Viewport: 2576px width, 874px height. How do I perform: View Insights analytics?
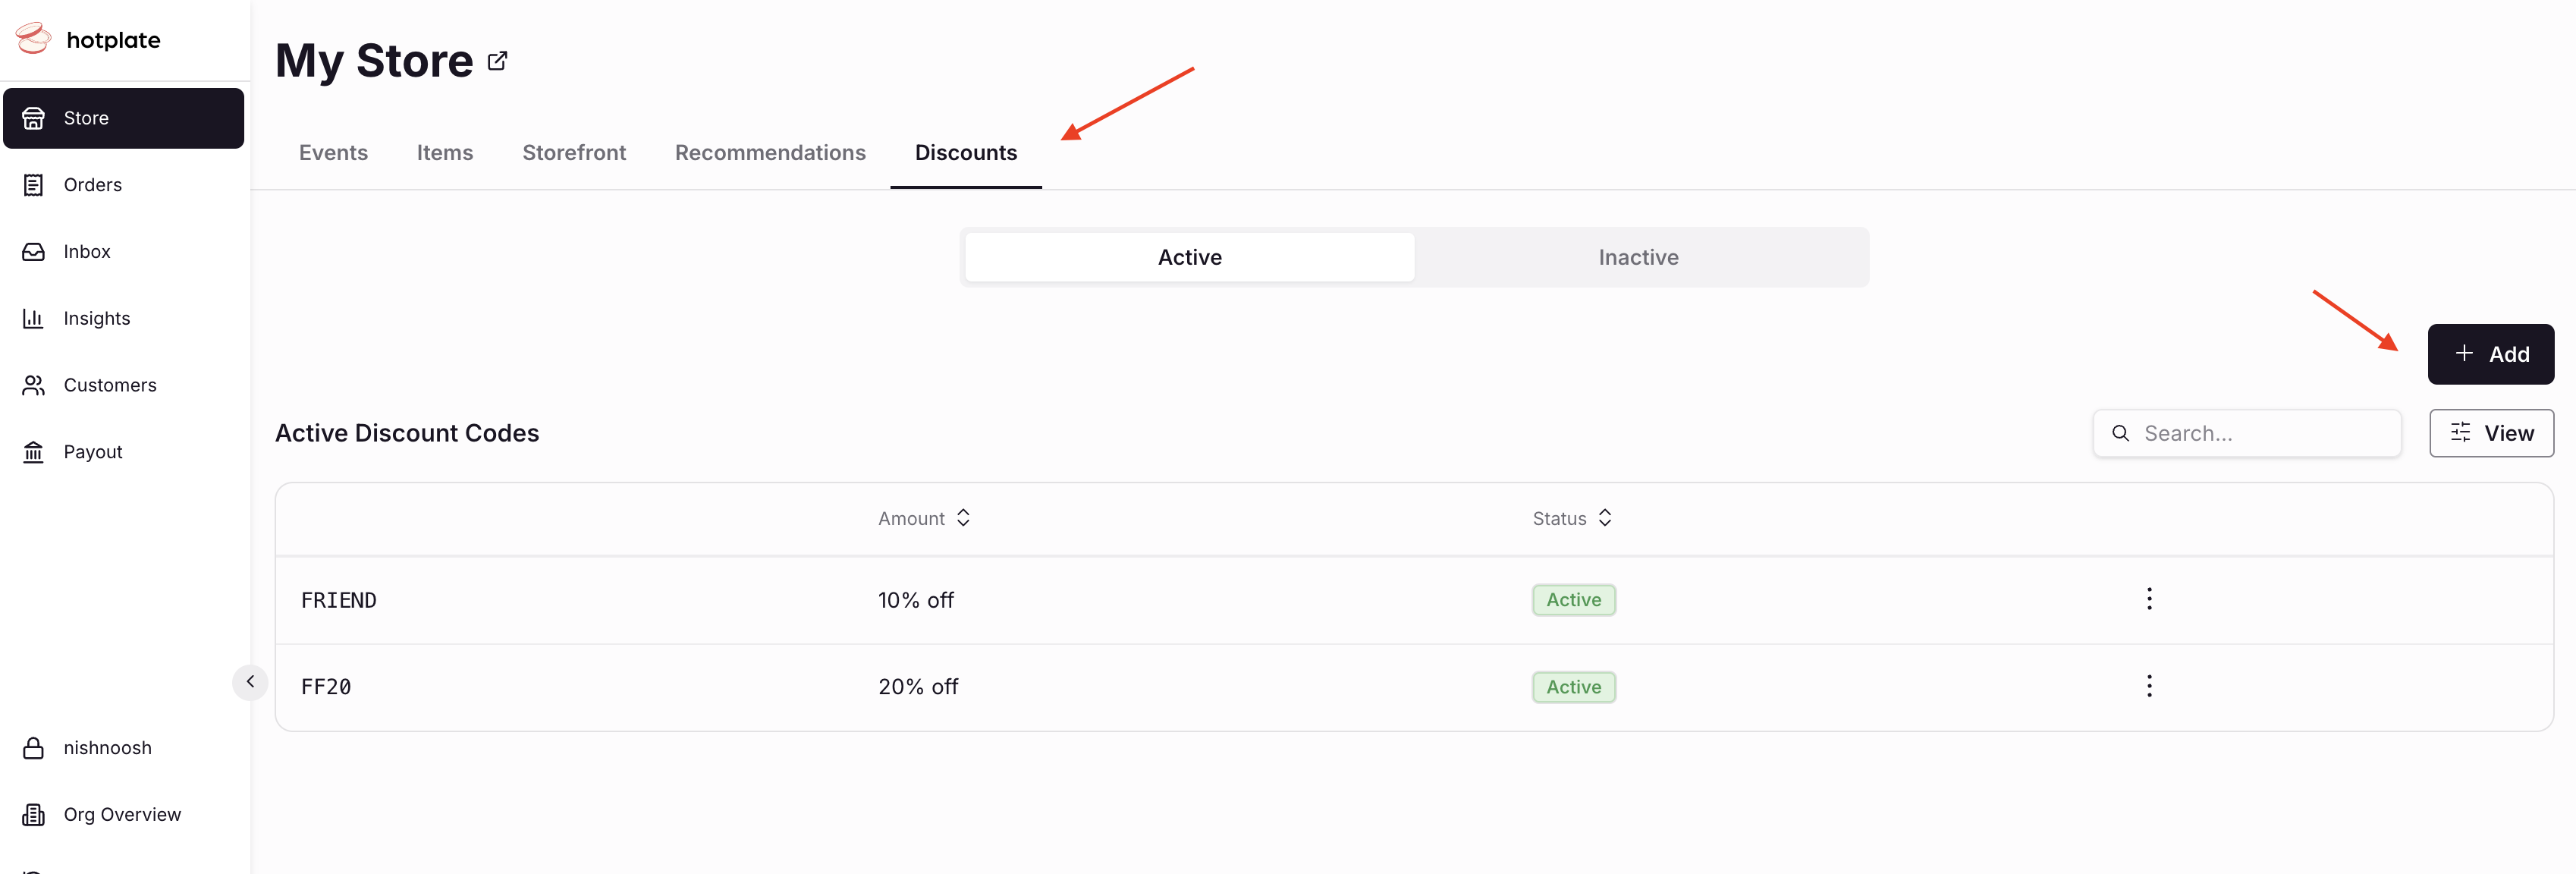[97, 318]
